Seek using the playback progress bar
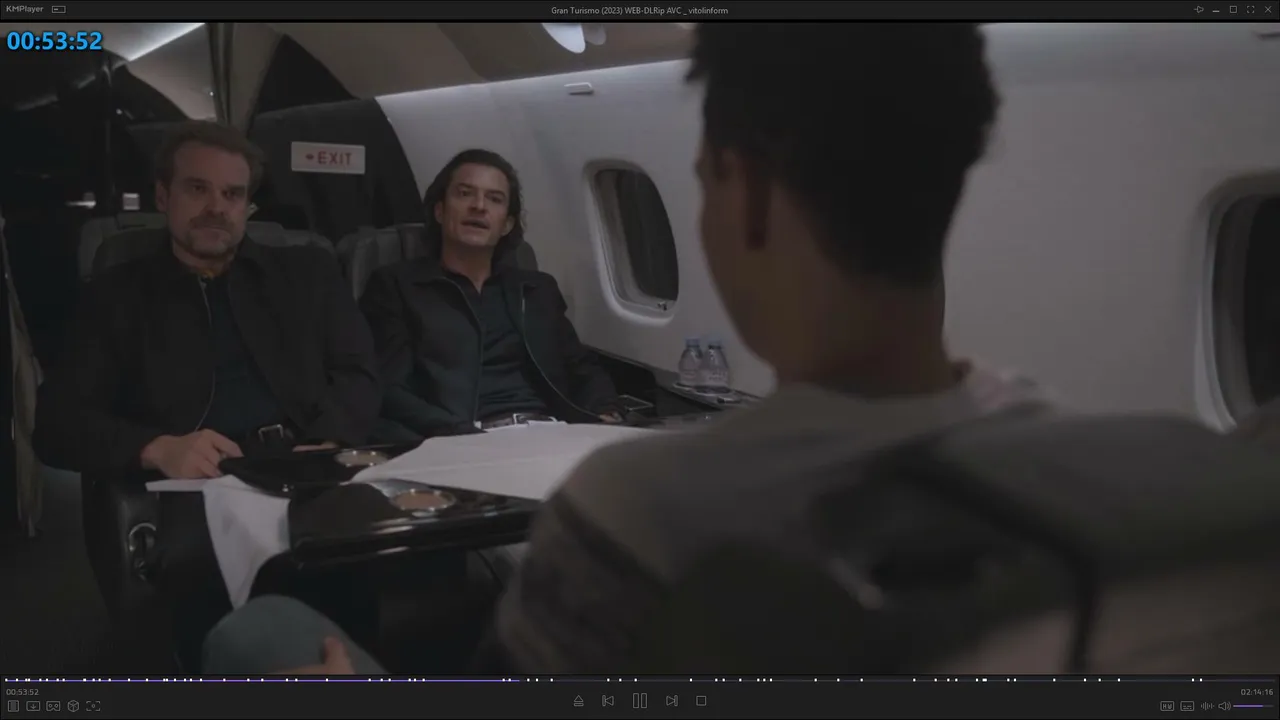The image size is (1280, 720). coord(640,680)
